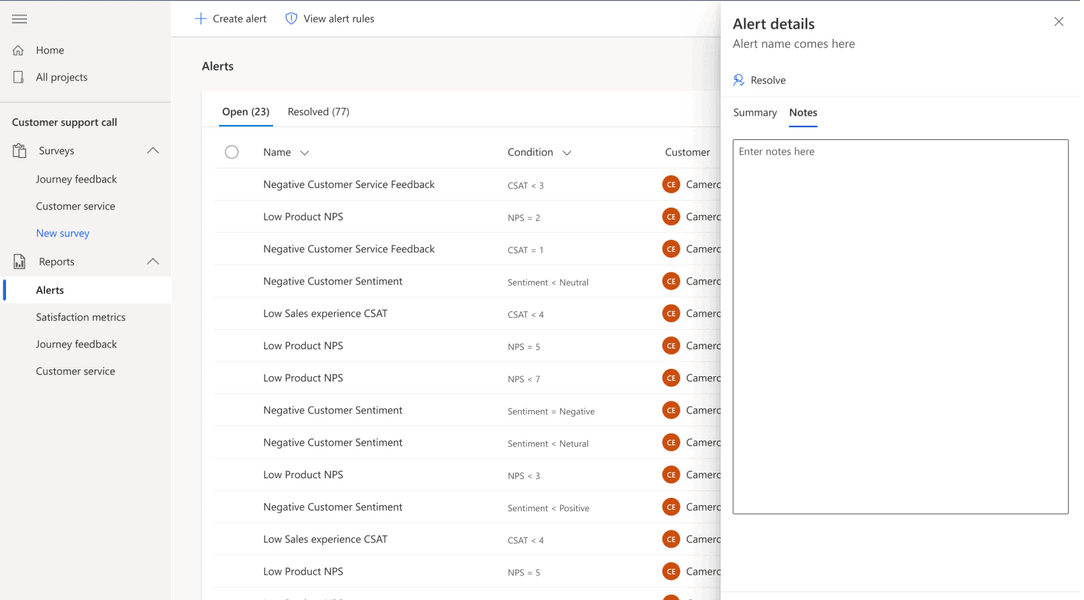The width and height of the screenshot is (1084, 600).
Task: Go to Satisfaction metrics report
Action: click(81, 317)
